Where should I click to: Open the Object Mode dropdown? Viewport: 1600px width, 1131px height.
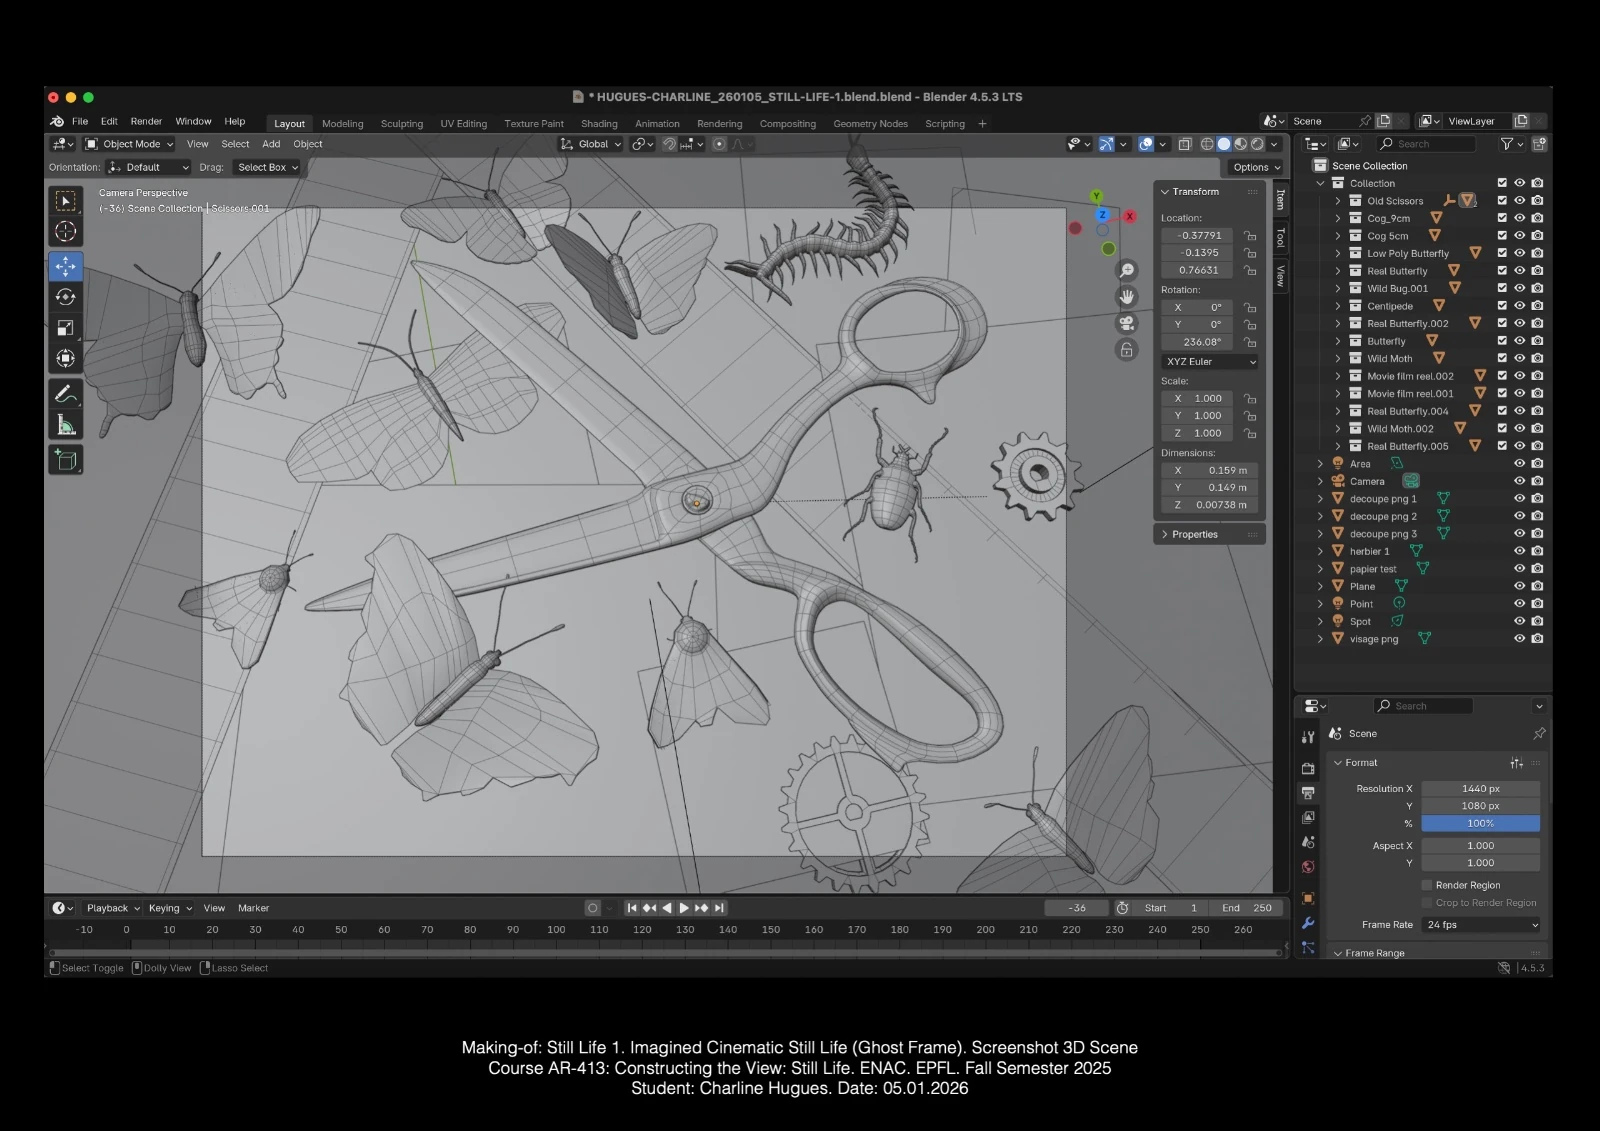(129, 144)
